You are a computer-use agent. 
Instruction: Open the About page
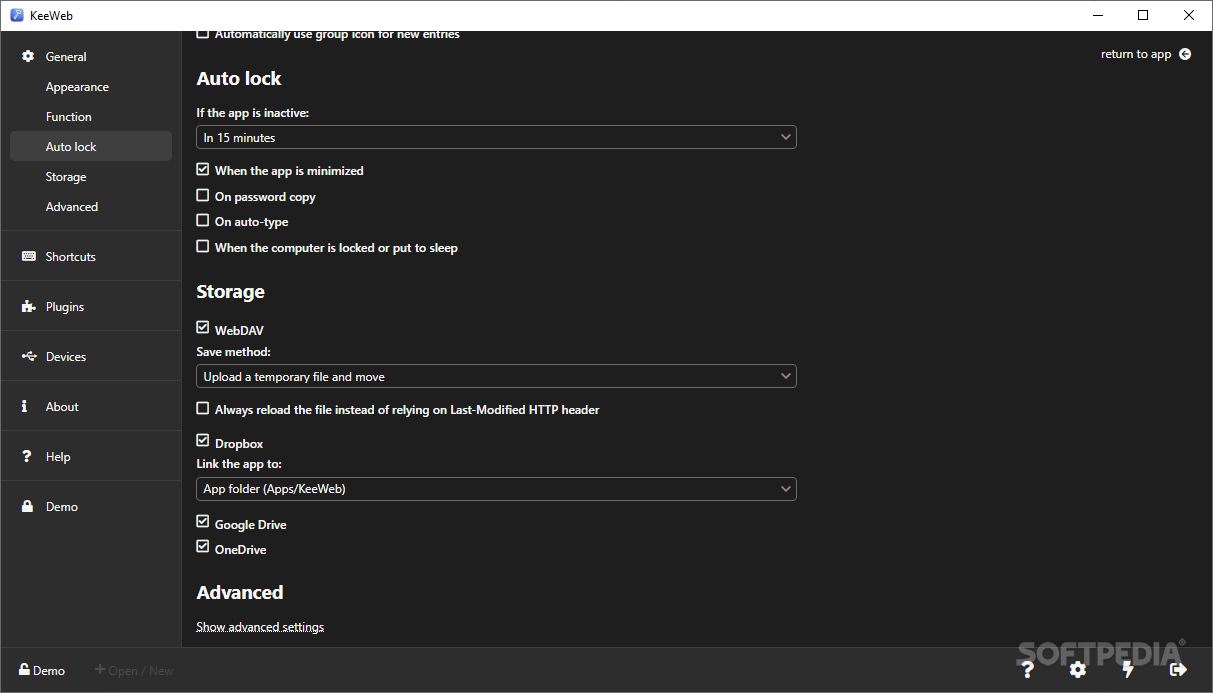point(91,407)
